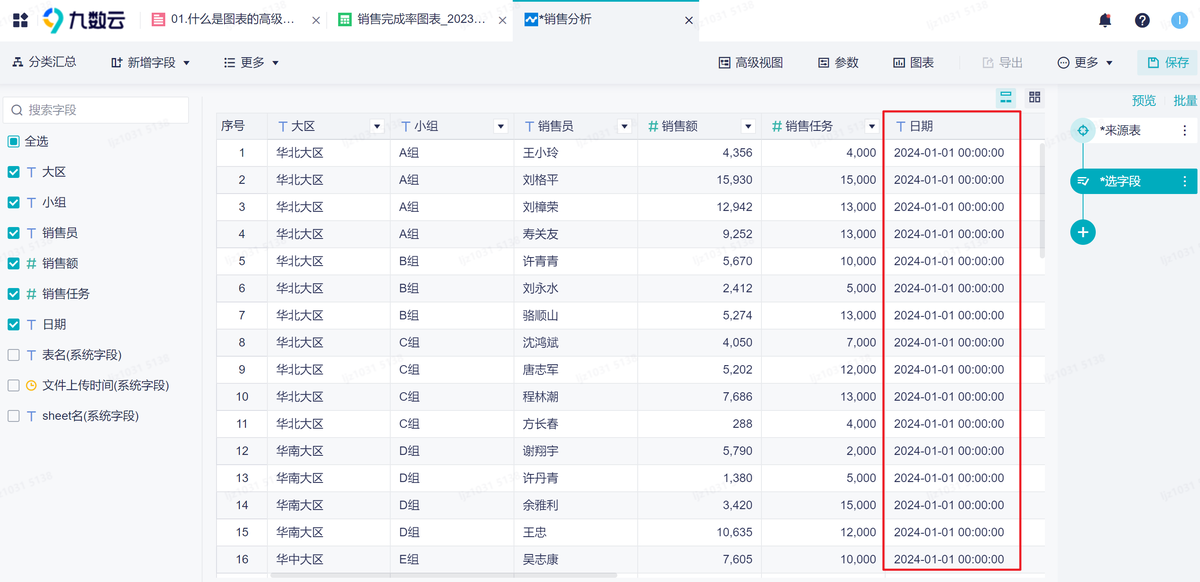Viewport: 1200px width, 582px height.
Task: Open the left 更多 dropdown with list icon
Action: click(x=251, y=62)
